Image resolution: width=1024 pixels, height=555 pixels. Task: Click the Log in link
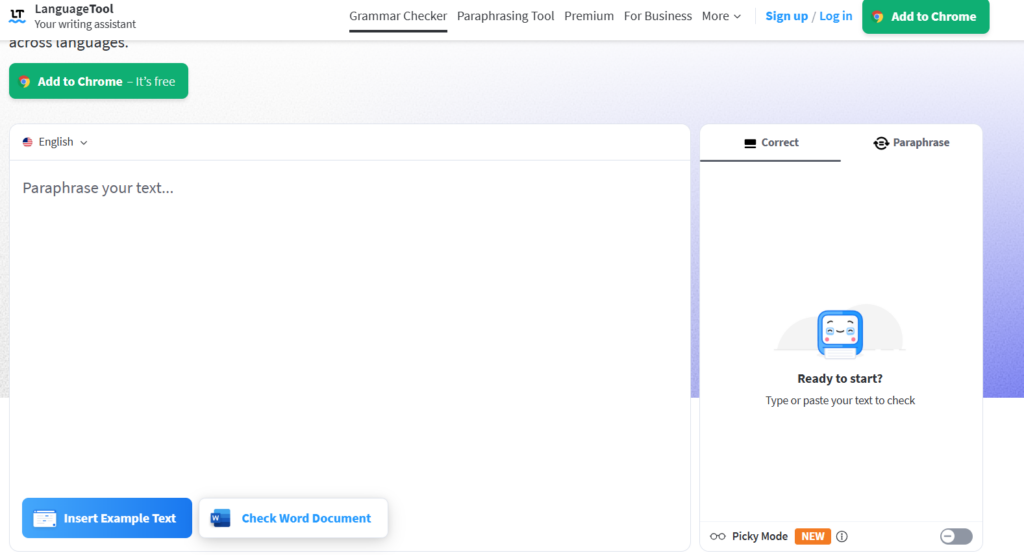click(835, 16)
